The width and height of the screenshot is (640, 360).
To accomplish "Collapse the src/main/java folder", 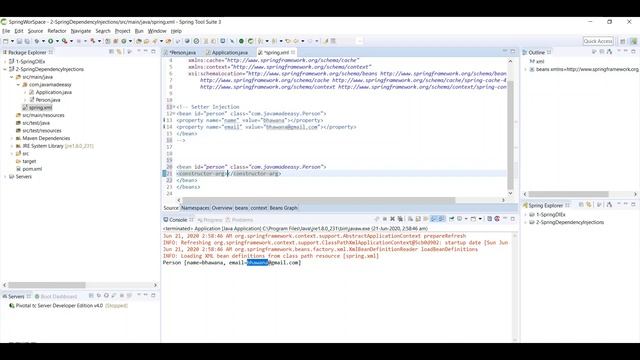I will pyautogui.click(x=12, y=77).
